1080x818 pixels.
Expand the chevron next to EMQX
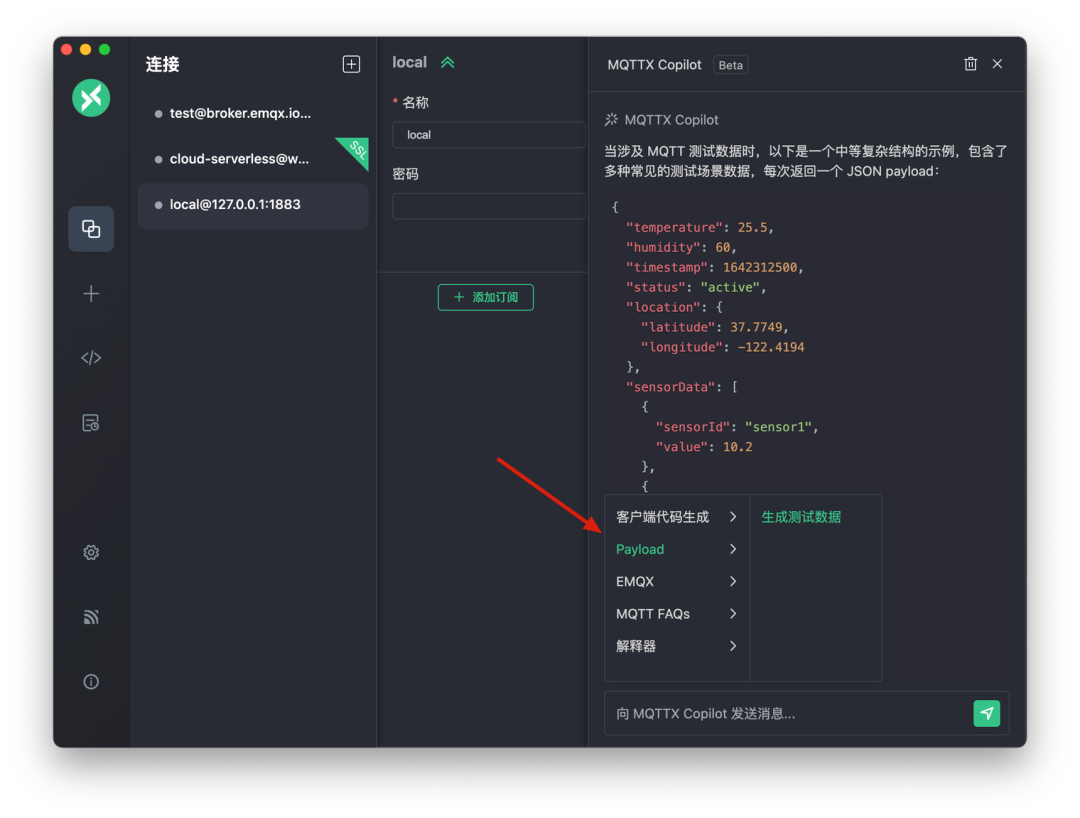click(733, 582)
